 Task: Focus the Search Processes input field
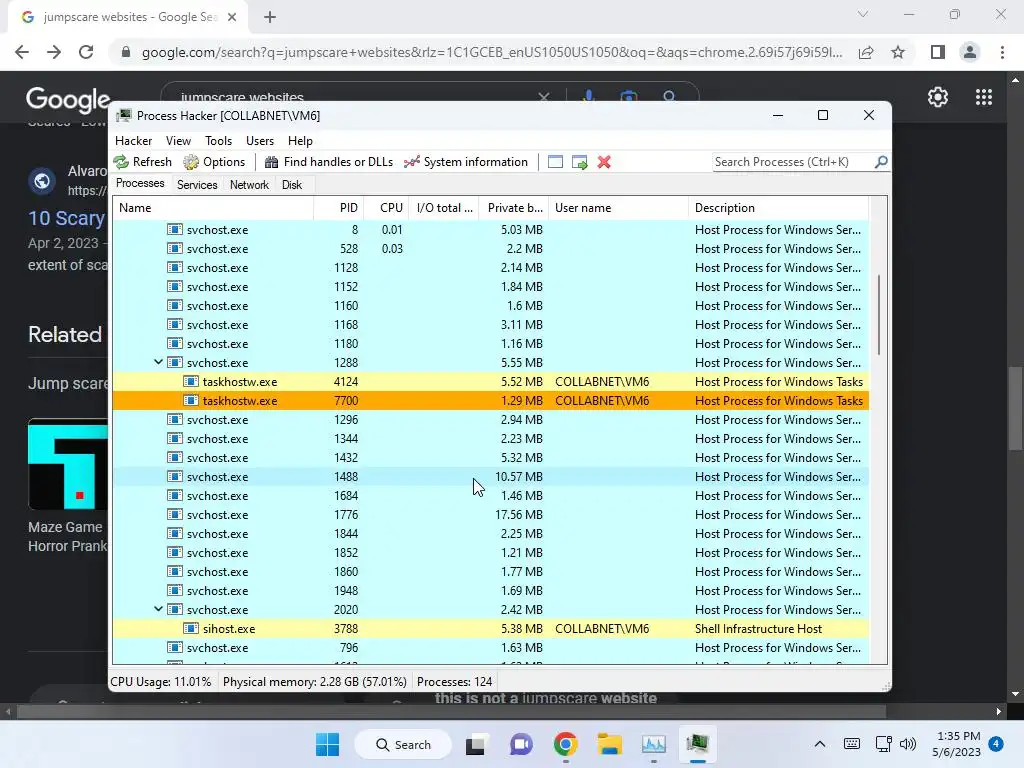[793, 162]
